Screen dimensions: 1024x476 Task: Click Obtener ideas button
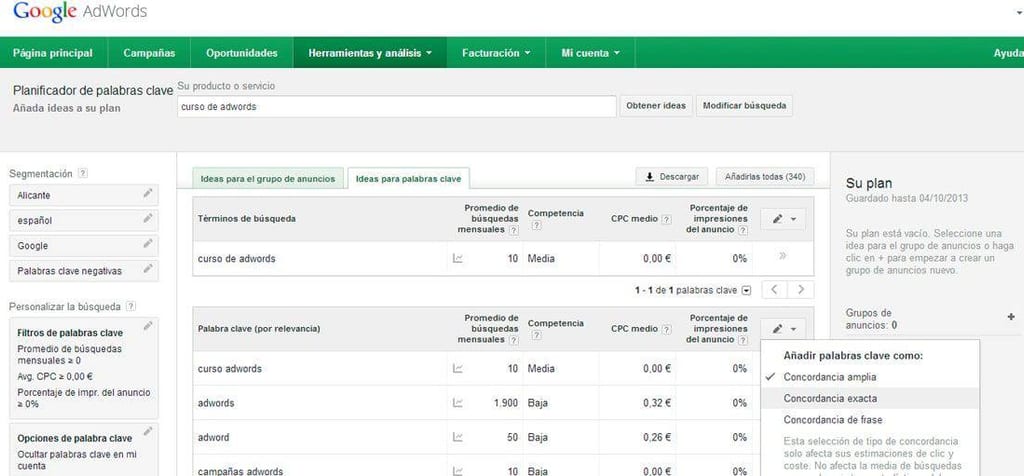[656, 106]
